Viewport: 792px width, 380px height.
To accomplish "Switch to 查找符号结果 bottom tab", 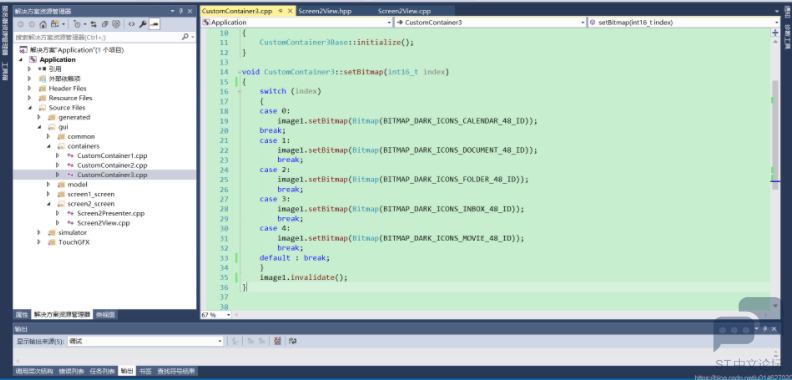I will [x=176, y=371].
